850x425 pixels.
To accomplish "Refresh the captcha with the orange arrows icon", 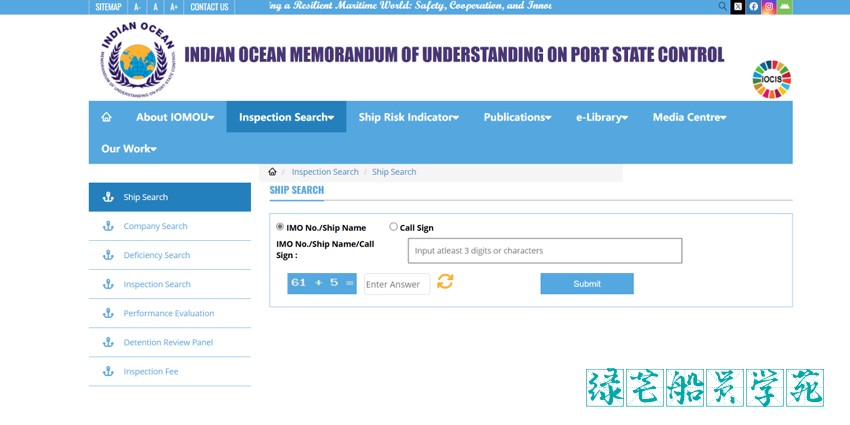I will [445, 281].
